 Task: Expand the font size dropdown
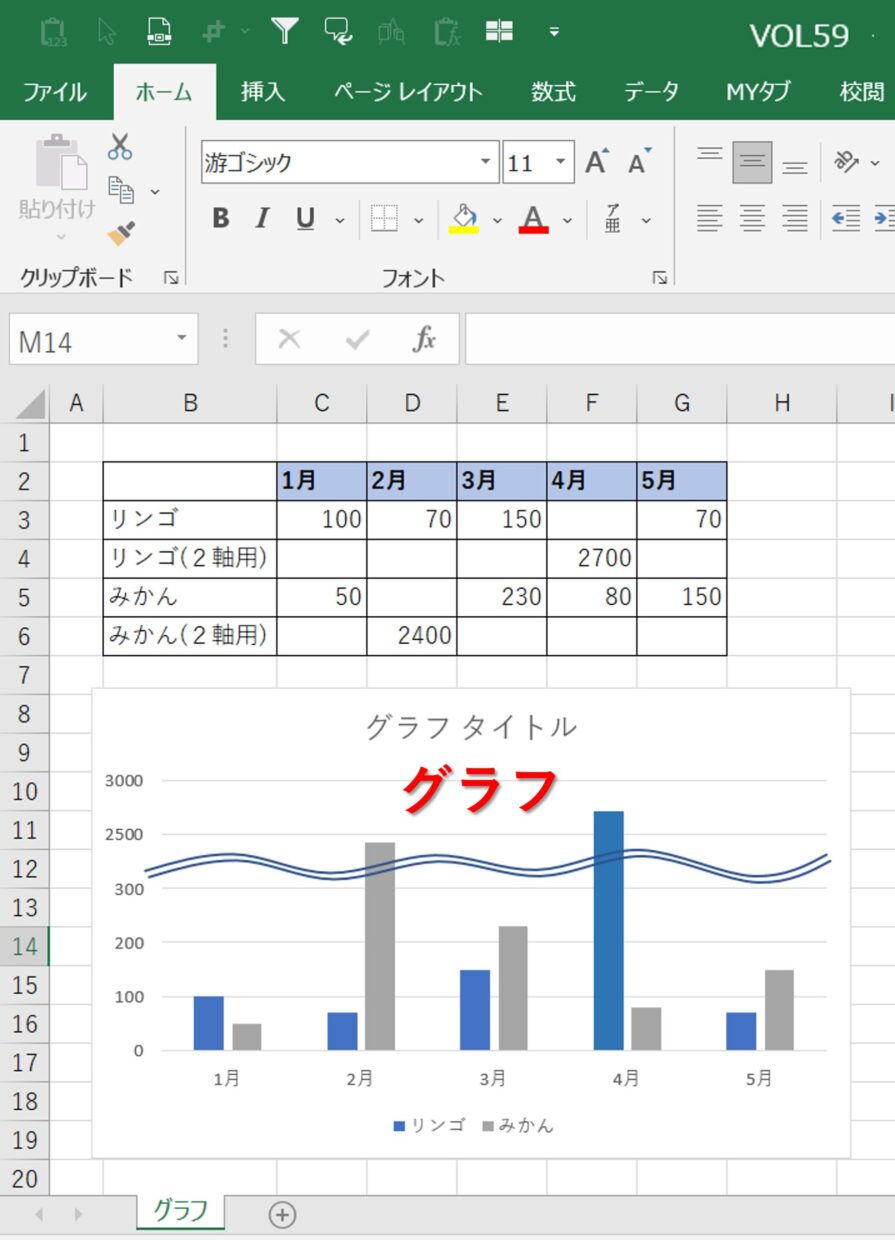[560, 162]
